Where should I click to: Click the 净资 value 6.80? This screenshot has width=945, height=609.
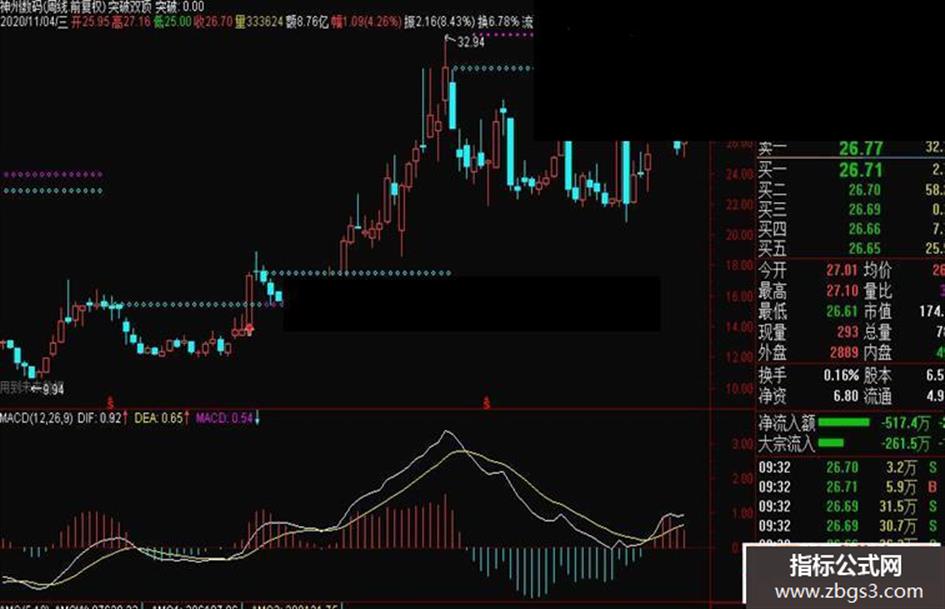[846, 396]
